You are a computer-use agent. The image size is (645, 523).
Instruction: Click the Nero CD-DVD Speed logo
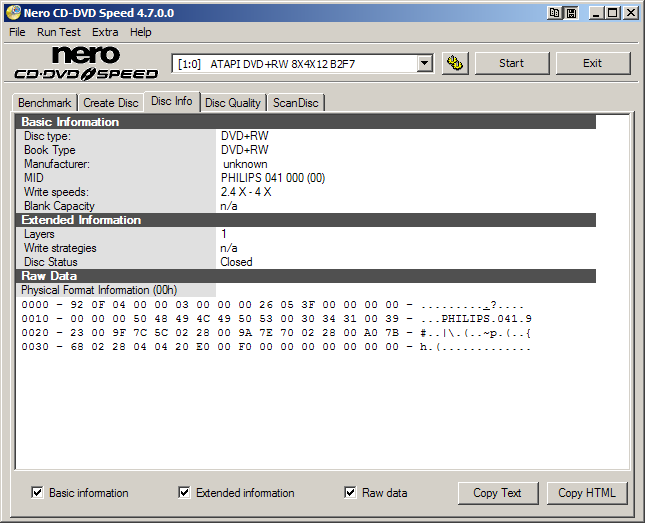coord(86,63)
